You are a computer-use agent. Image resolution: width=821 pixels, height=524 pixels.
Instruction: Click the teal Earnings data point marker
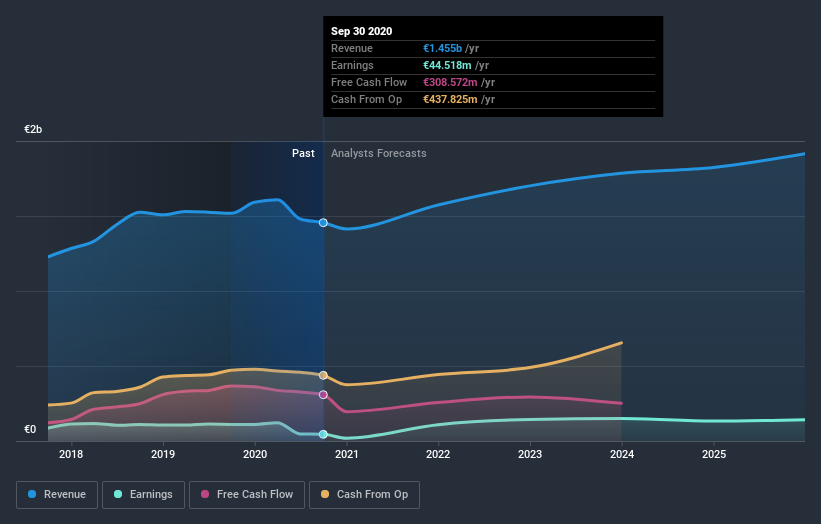click(323, 434)
